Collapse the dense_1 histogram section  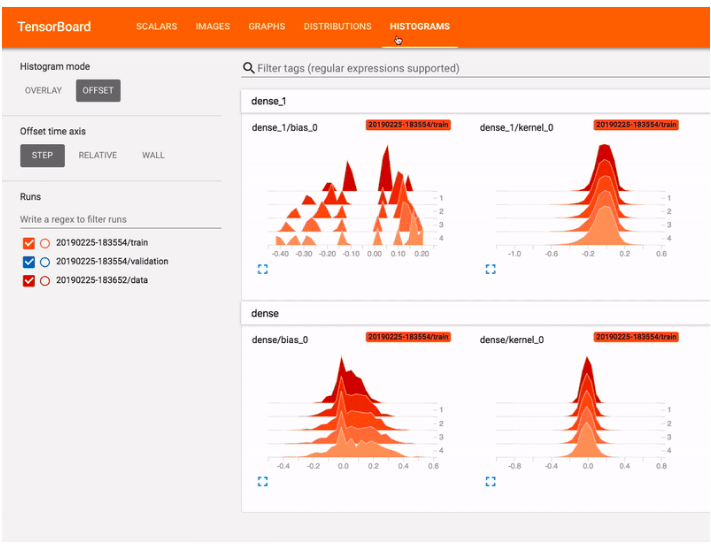(x=267, y=101)
